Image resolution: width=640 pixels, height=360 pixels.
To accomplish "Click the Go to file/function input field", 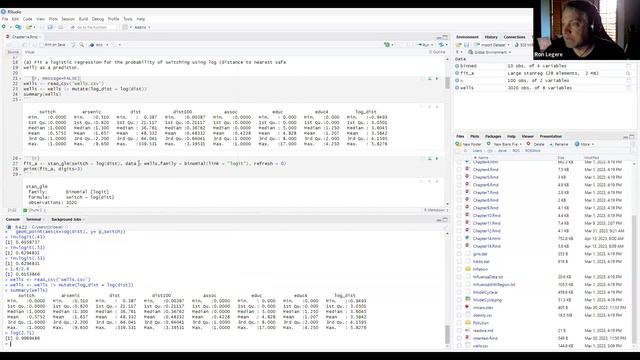I will [93, 27].
